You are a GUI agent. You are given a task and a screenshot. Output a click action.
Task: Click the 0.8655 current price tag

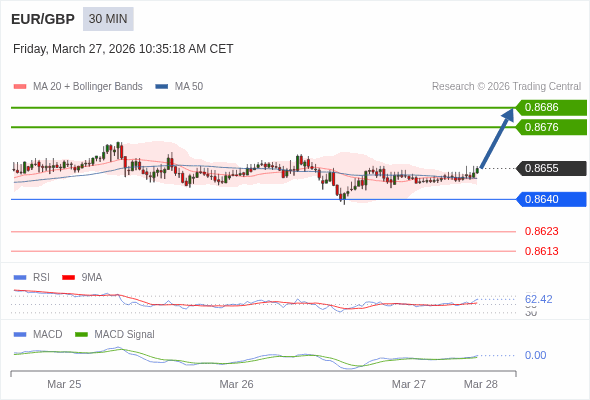click(x=551, y=168)
